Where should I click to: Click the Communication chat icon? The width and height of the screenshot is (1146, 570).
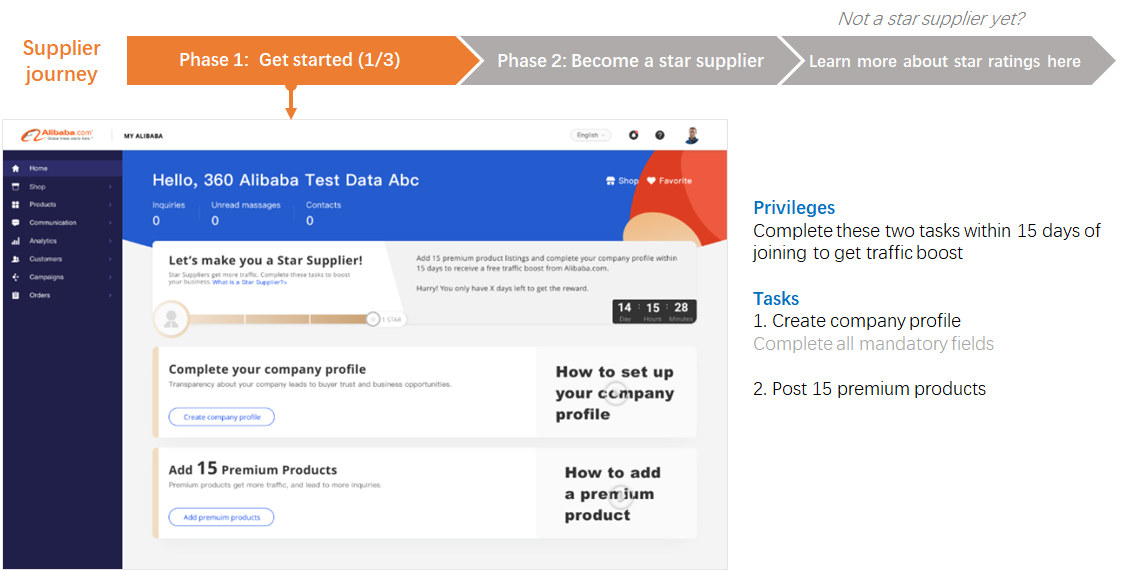click(x=15, y=223)
